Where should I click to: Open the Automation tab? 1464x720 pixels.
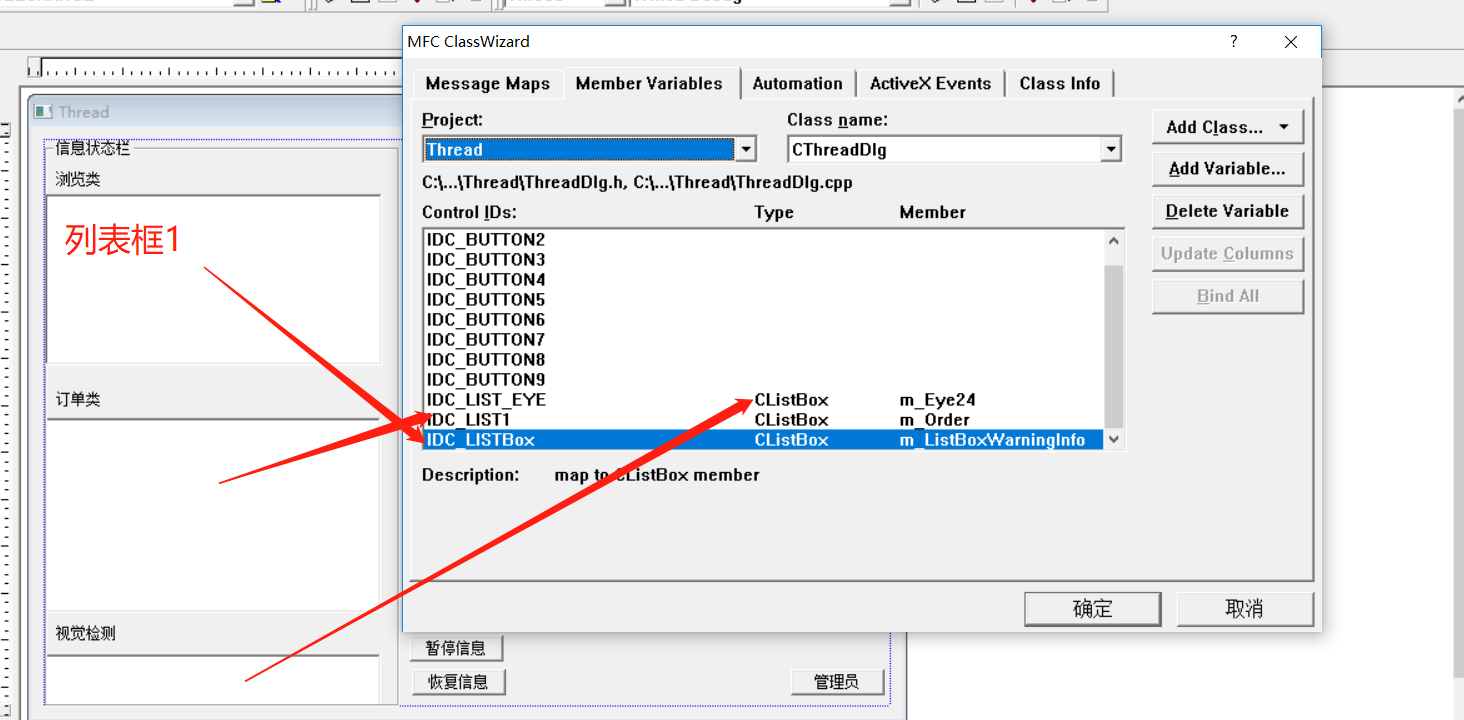tap(797, 84)
